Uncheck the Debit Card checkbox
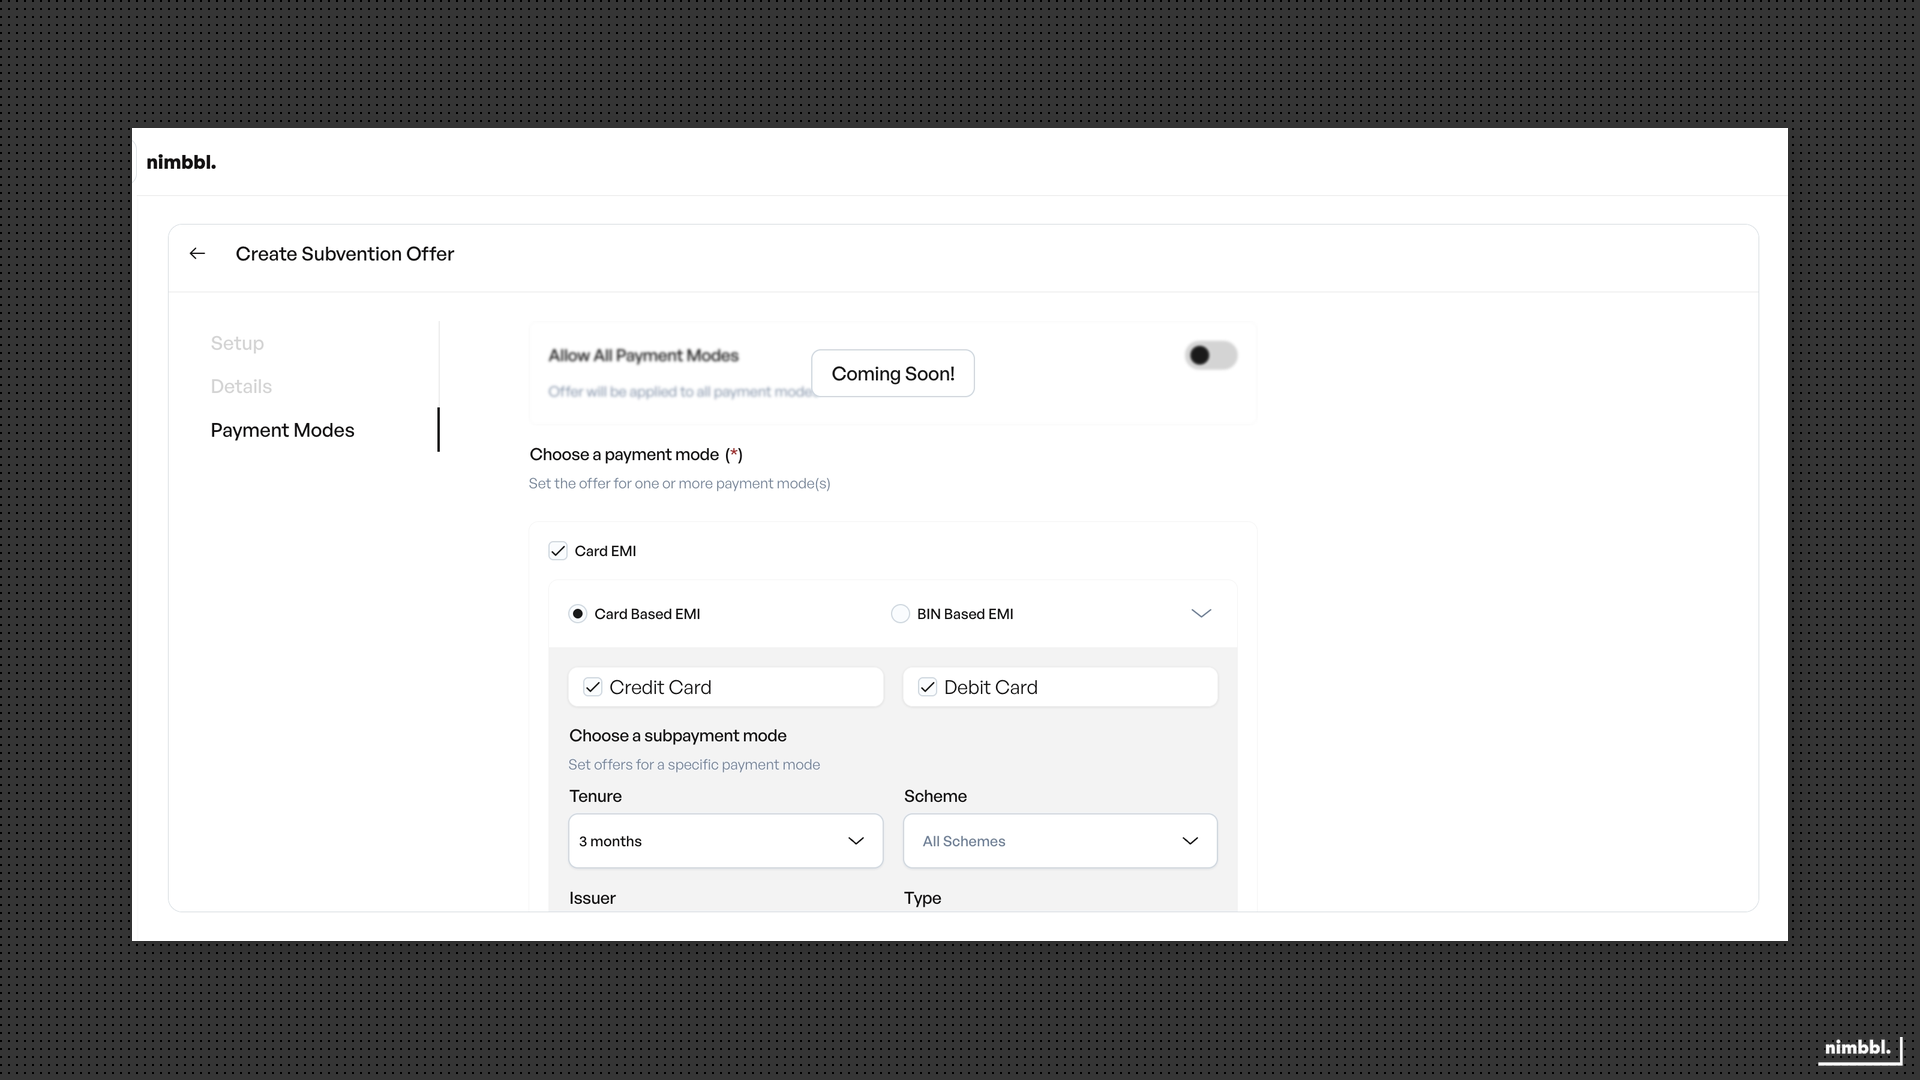 (927, 687)
